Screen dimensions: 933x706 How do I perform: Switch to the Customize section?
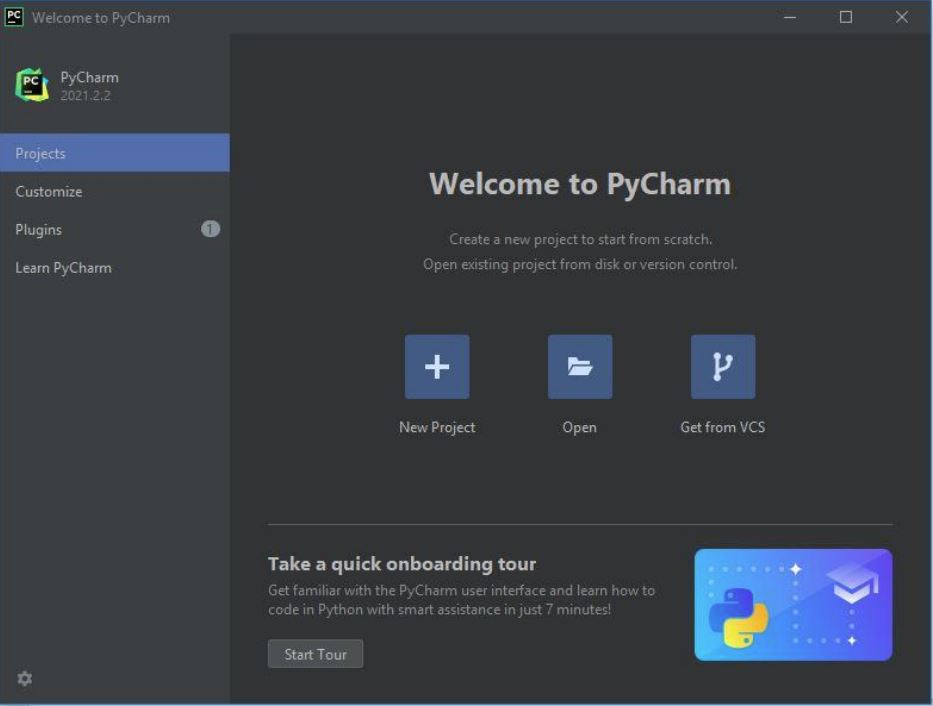(47, 191)
